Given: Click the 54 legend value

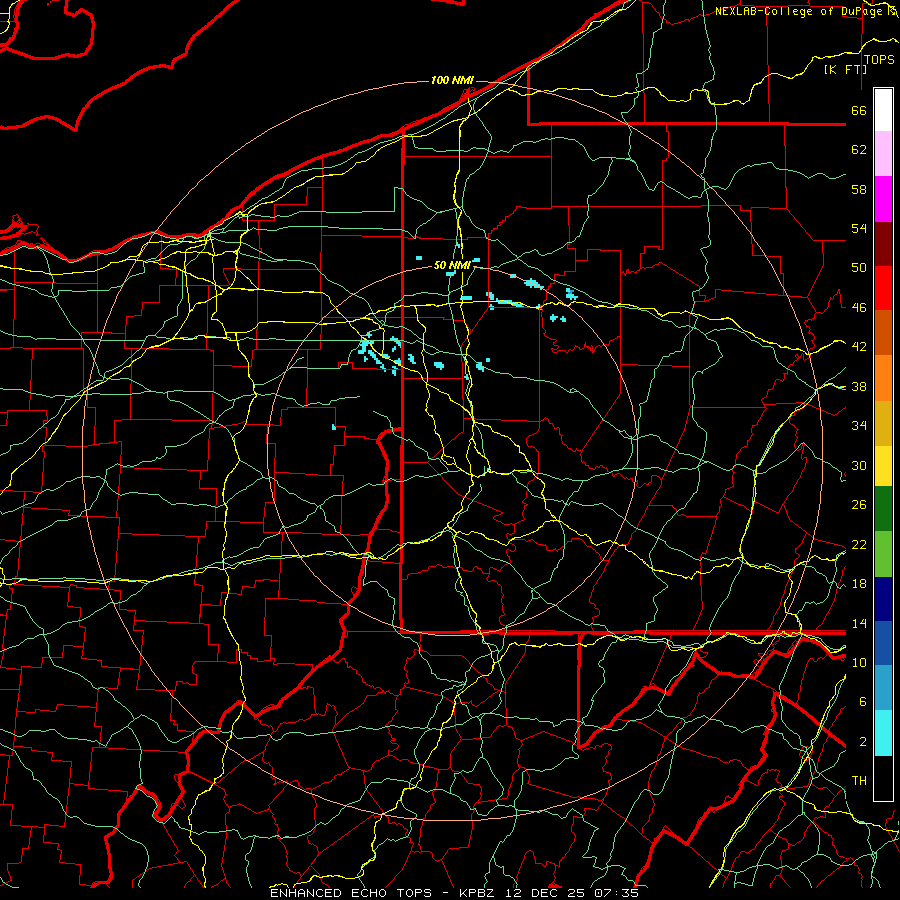Looking at the screenshot, I should 859,228.
